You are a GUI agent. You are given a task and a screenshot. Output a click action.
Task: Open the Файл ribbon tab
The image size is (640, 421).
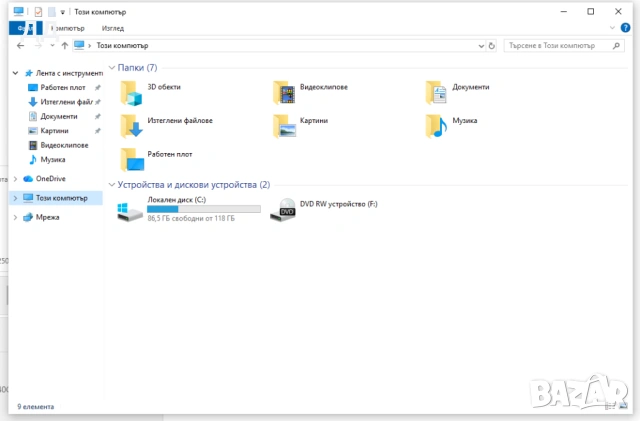click(25, 28)
